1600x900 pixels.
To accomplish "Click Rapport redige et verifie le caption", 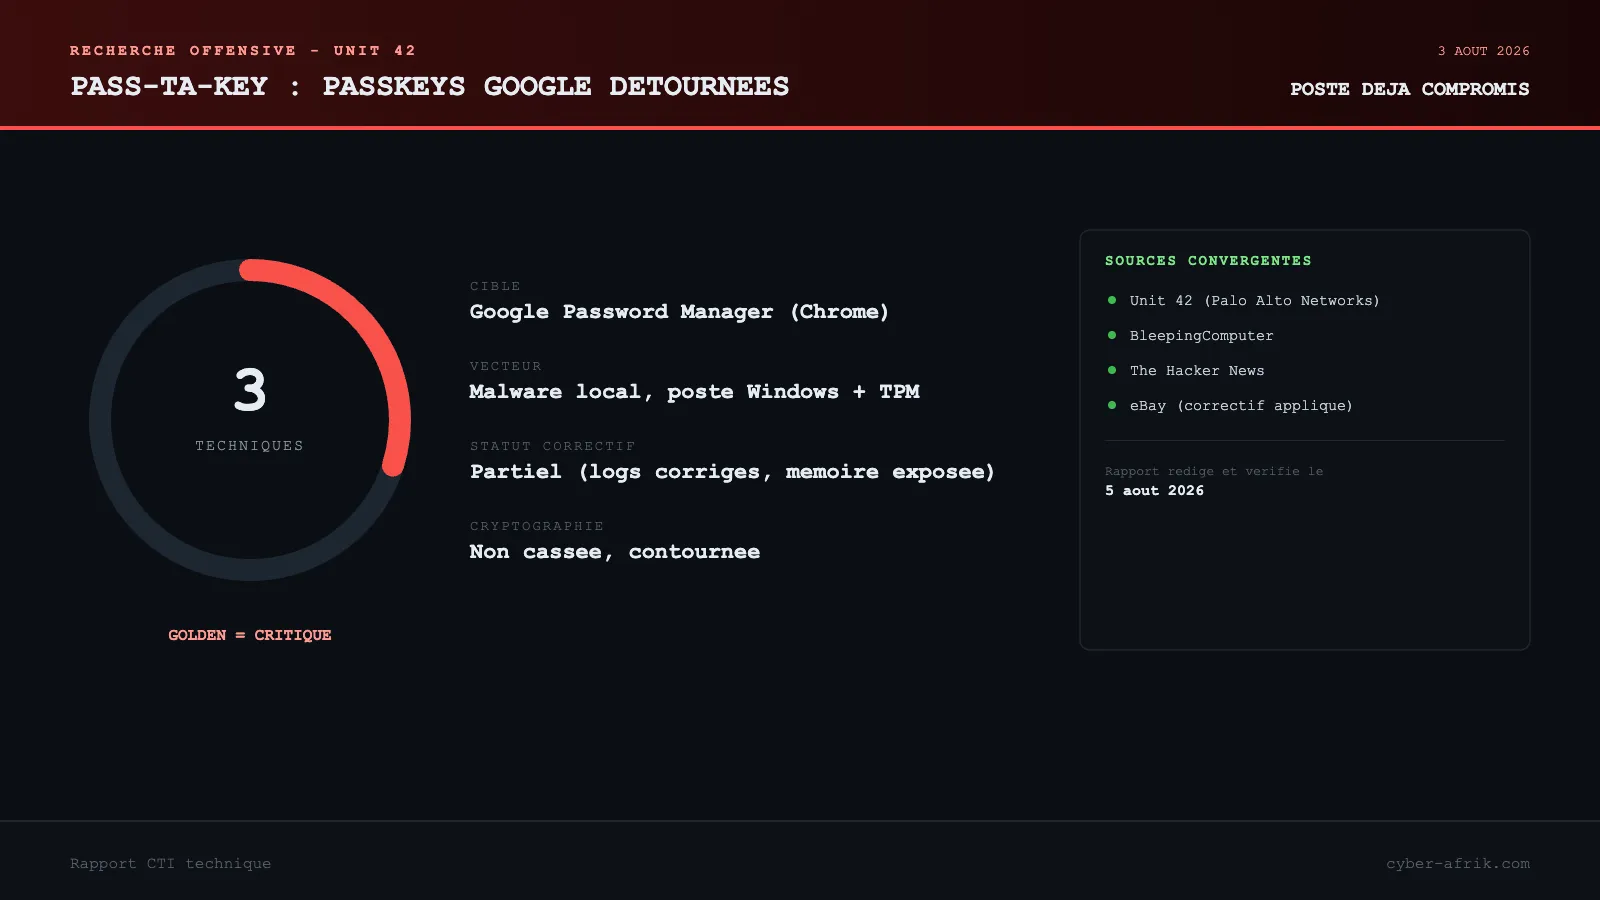I will pyautogui.click(x=1214, y=472).
